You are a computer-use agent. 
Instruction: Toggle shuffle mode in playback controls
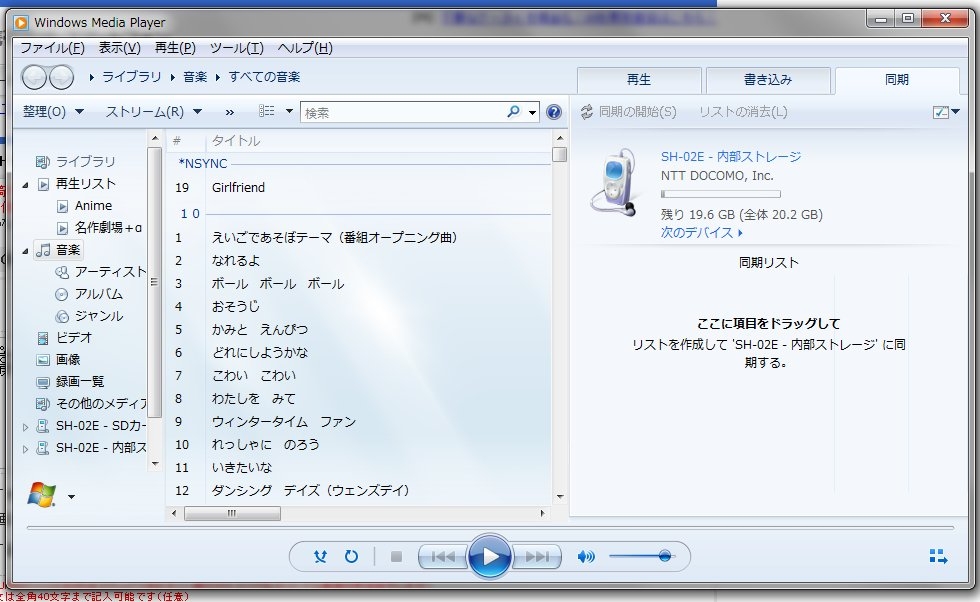320,557
